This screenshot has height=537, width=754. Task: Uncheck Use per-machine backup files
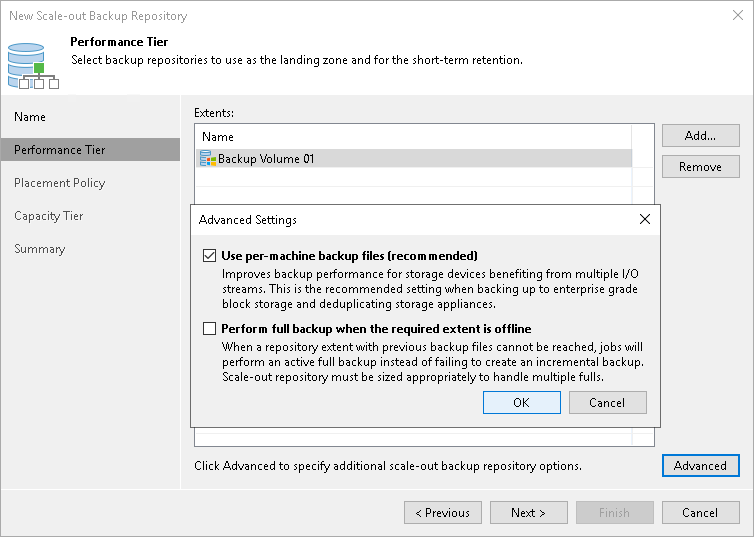[209, 256]
